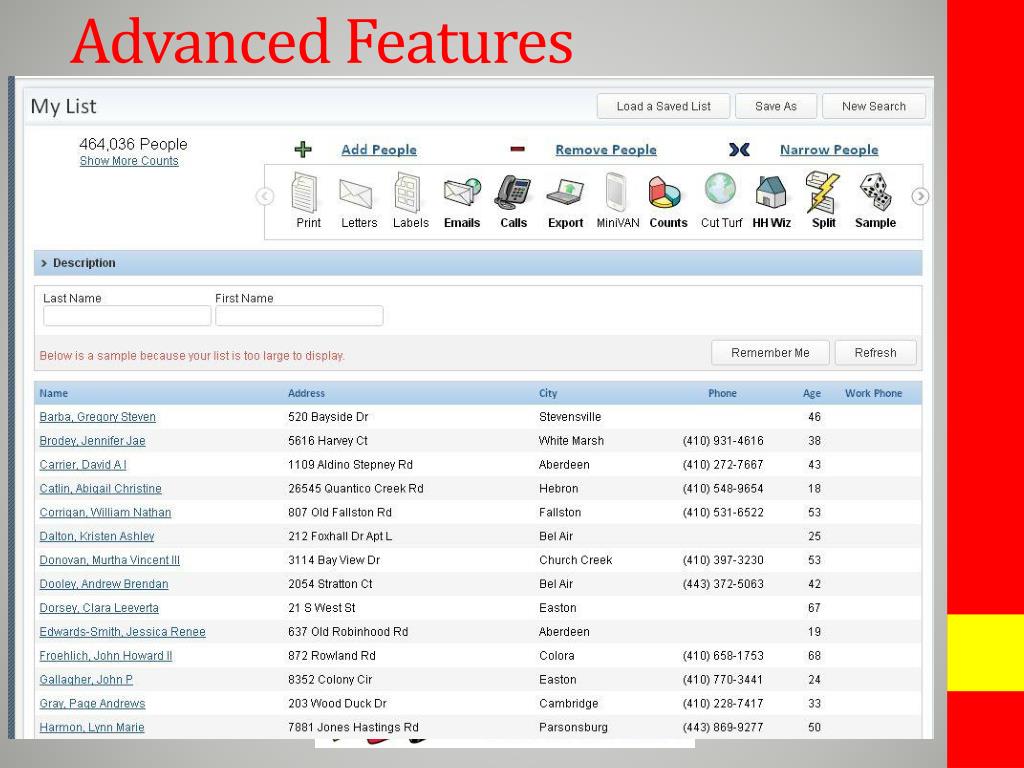Open the MiniVAN device icon
Viewport: 1024px width, 768px height.
(616, 192)
